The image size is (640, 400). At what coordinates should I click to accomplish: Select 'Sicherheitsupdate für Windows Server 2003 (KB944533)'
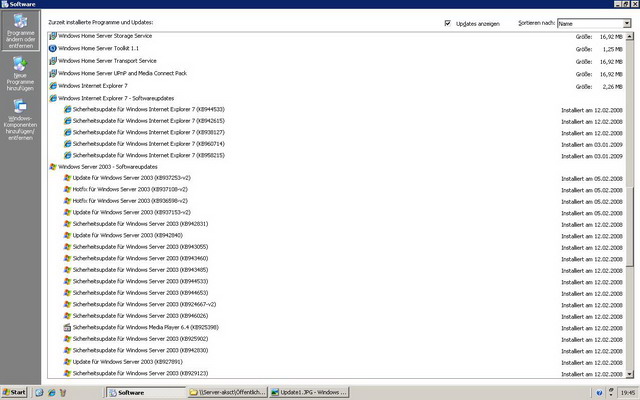[140, 281]
